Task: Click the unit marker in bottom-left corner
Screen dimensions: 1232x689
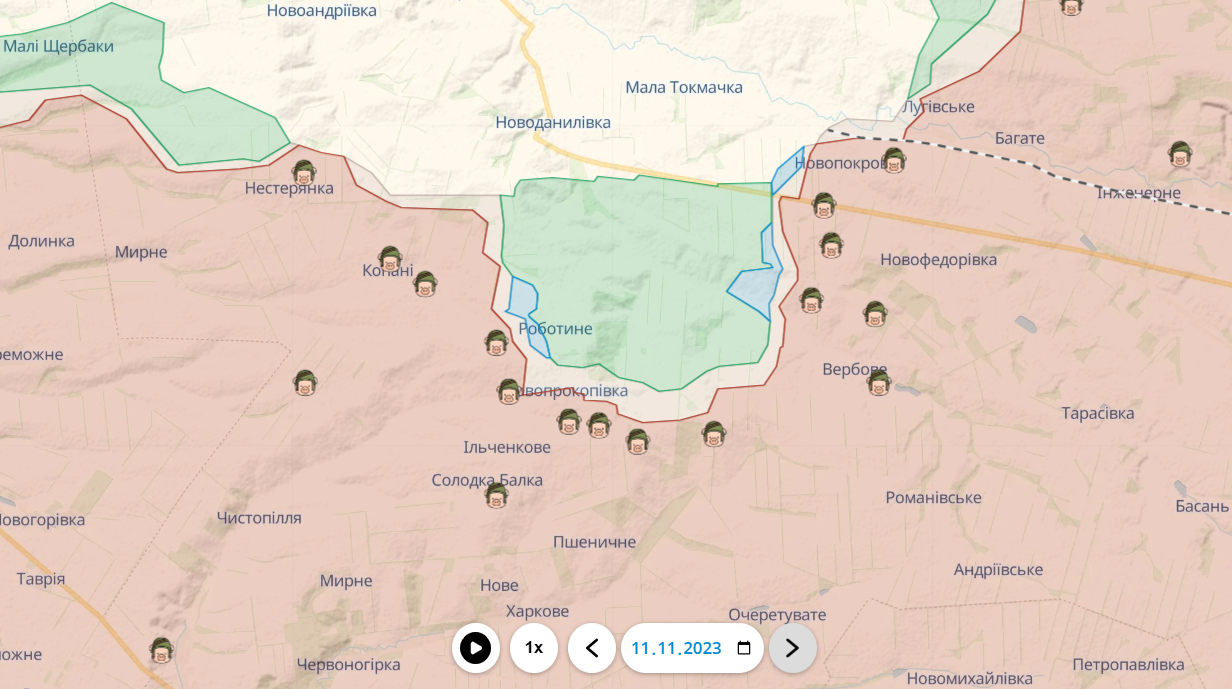Action: pos(161,650)
